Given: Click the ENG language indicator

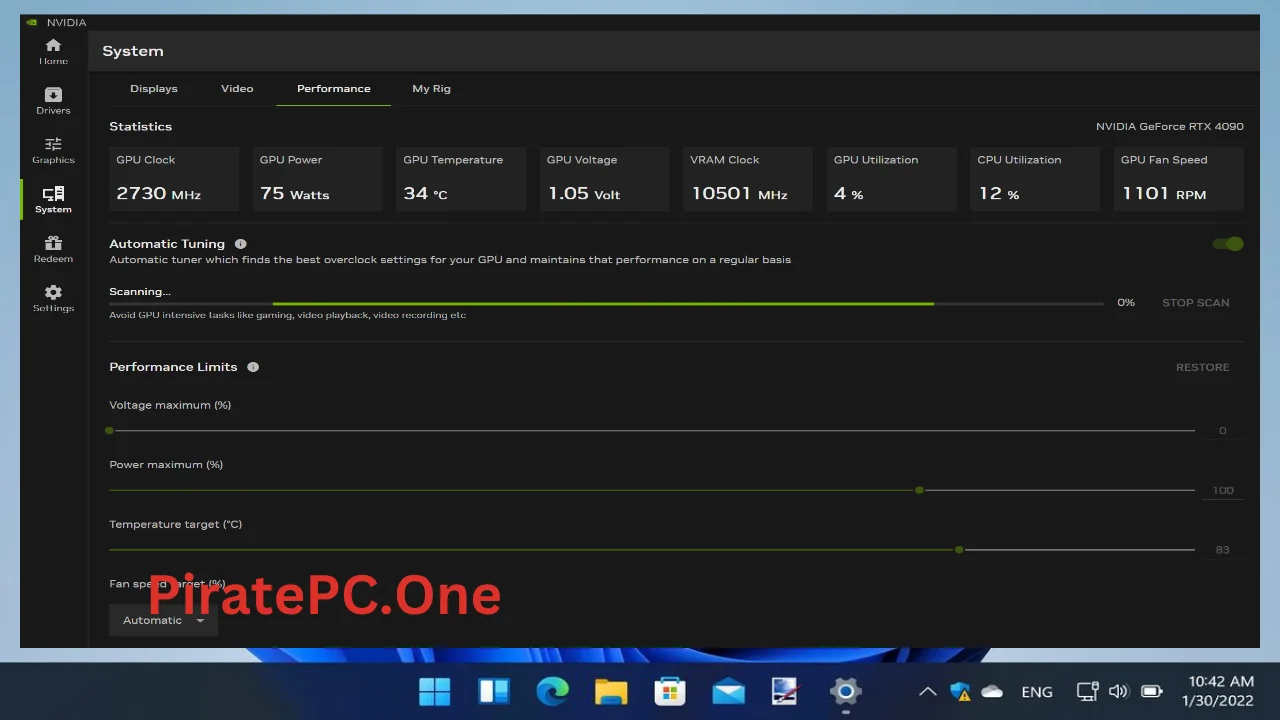Looking at the screenshot, I should 1037,692.
